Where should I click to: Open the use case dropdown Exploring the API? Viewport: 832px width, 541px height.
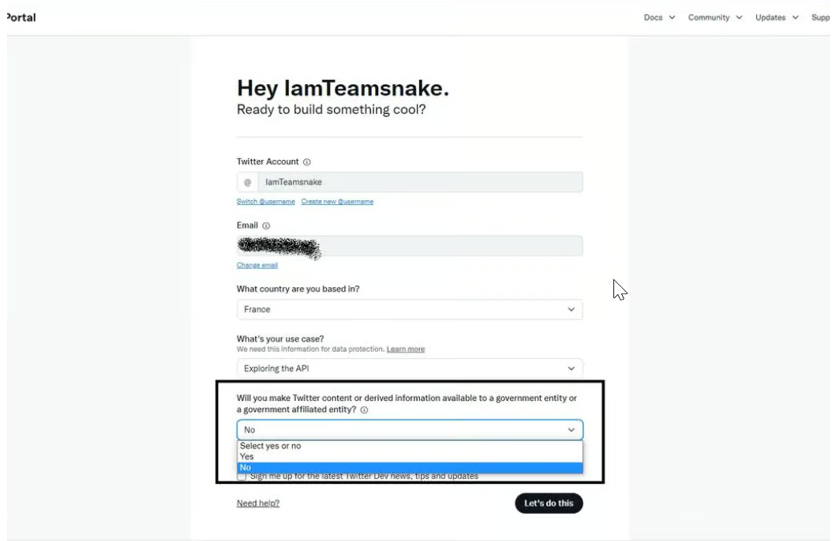410,368
